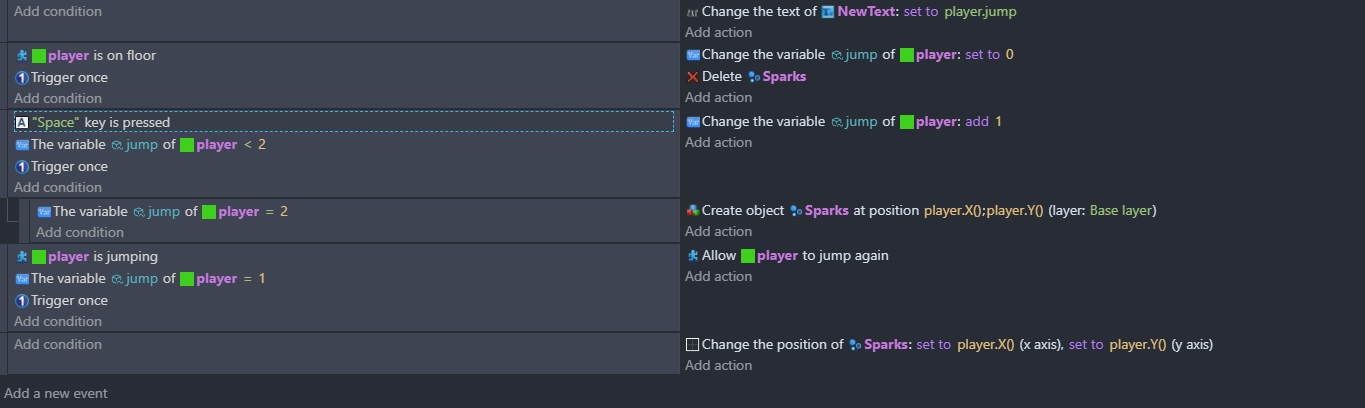
Task: Click "Add action" below the Delete Sparks action
Action: point(718,97)
